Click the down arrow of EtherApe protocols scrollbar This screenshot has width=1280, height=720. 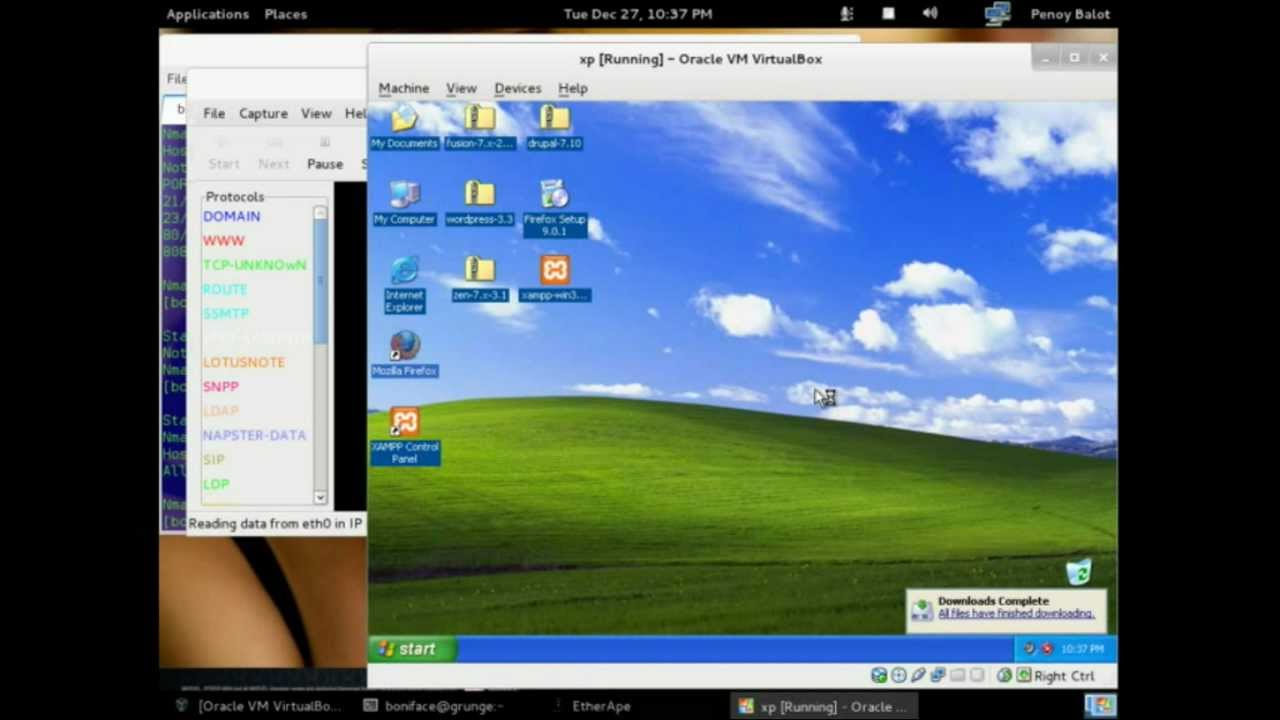pyautogui.click(x=320, y=497)
